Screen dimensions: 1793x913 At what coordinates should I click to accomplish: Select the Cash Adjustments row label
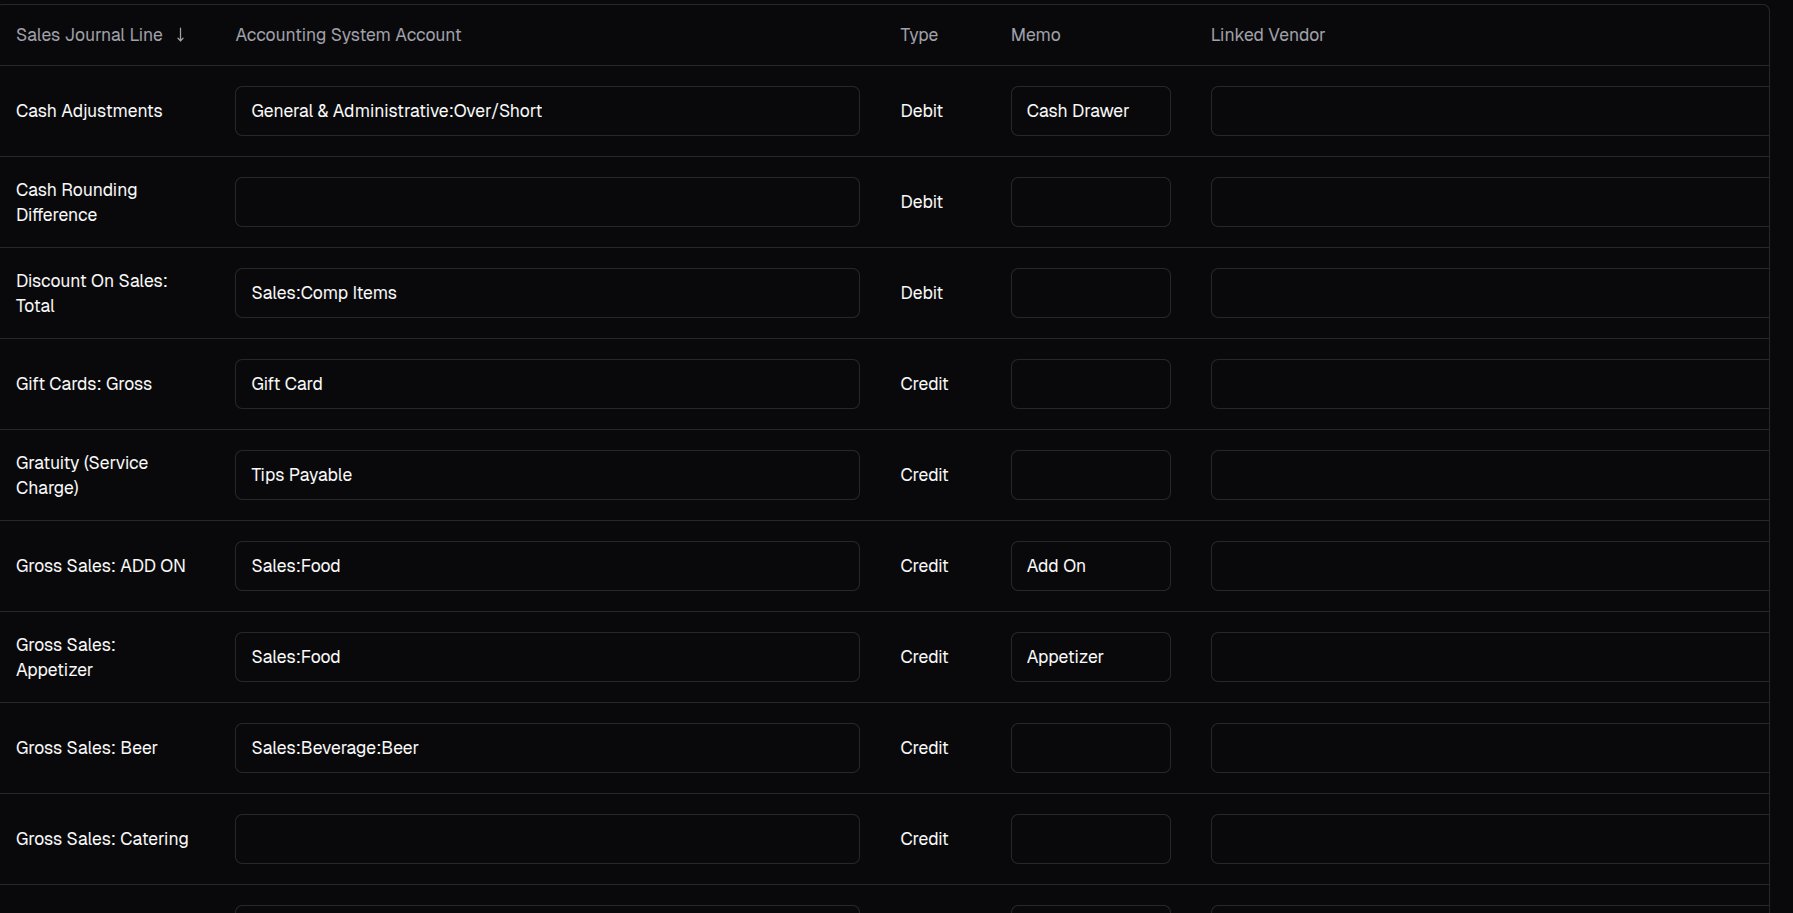(89, 111)
